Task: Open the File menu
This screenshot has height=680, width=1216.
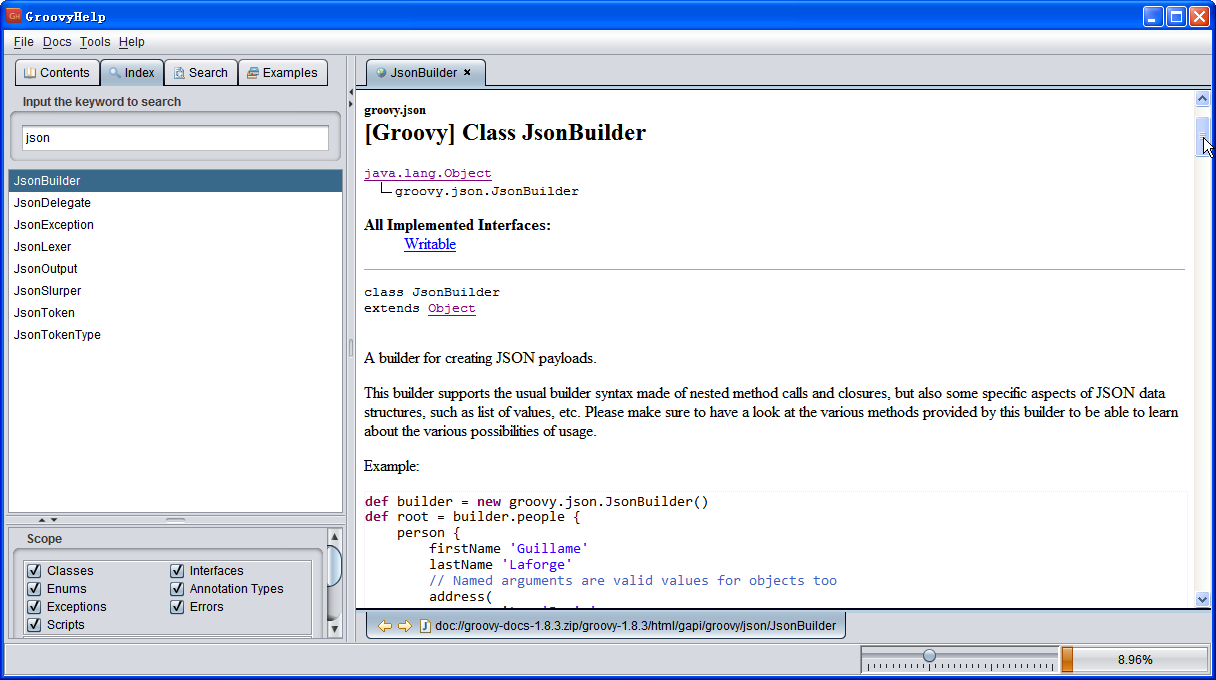Action: (24, 42)
